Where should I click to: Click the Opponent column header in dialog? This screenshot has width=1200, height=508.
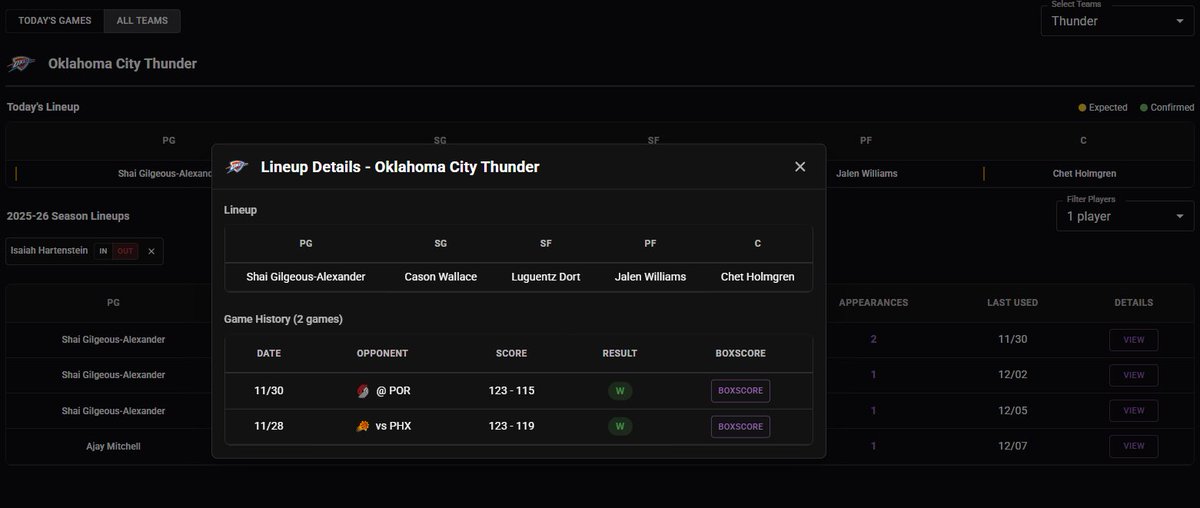pyautogui.click(x=382, y=353)
